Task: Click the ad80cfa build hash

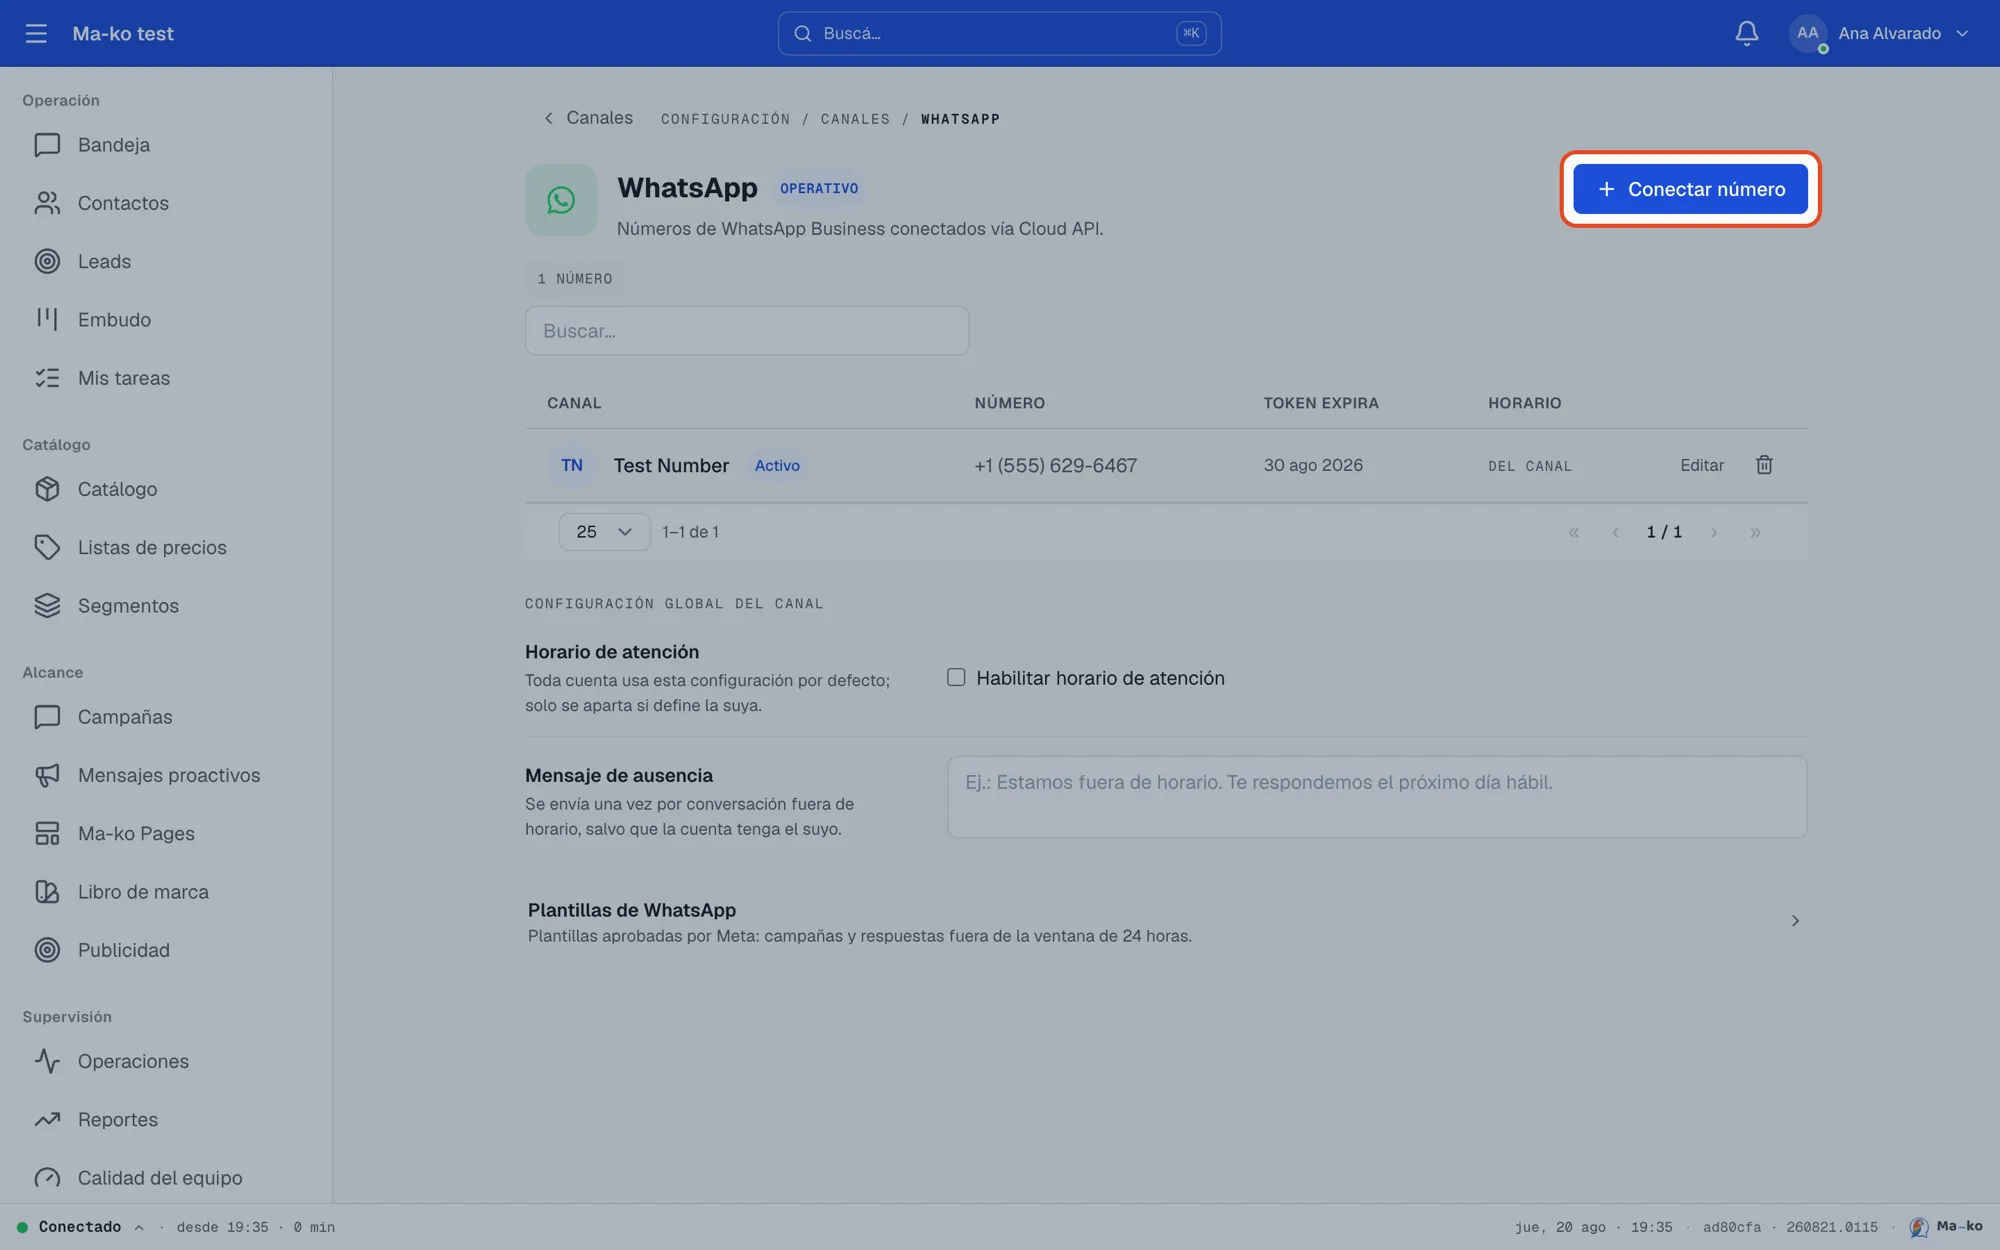Action: pos(1732,1227)
